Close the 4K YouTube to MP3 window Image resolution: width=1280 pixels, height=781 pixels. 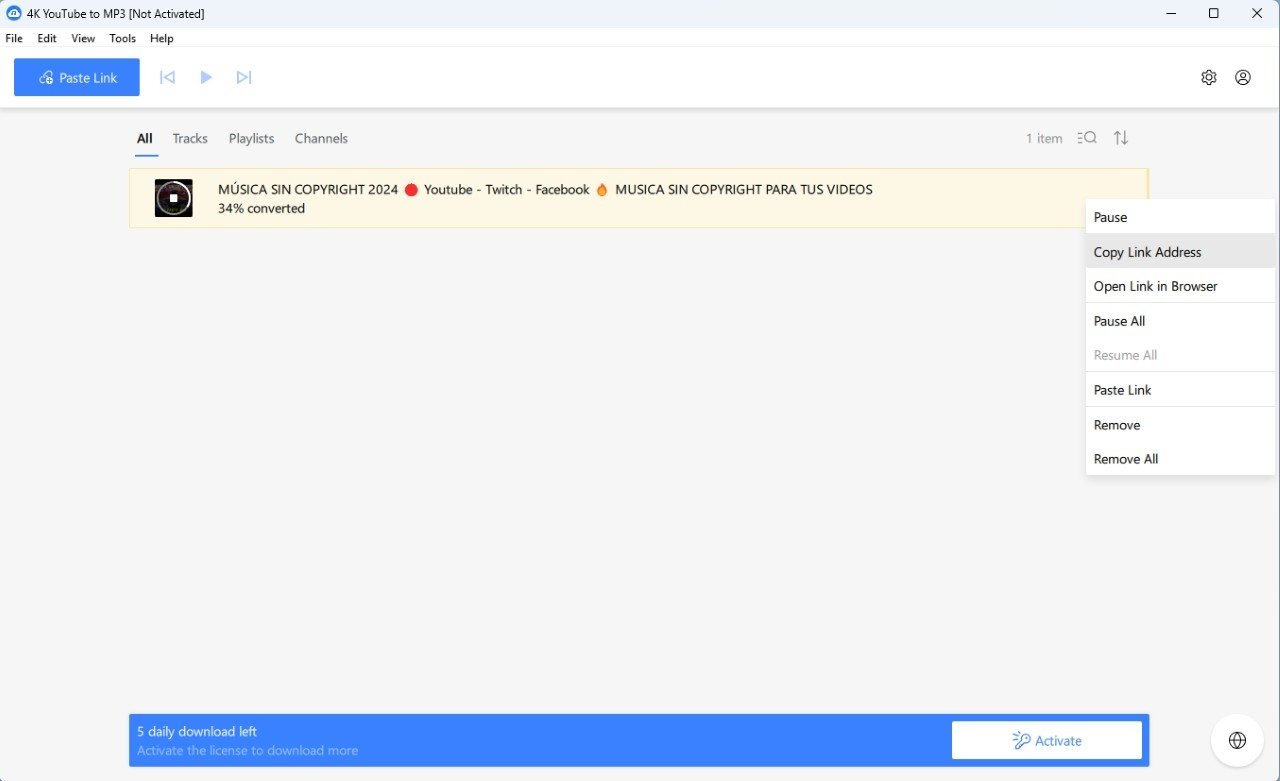[1258, 13]
